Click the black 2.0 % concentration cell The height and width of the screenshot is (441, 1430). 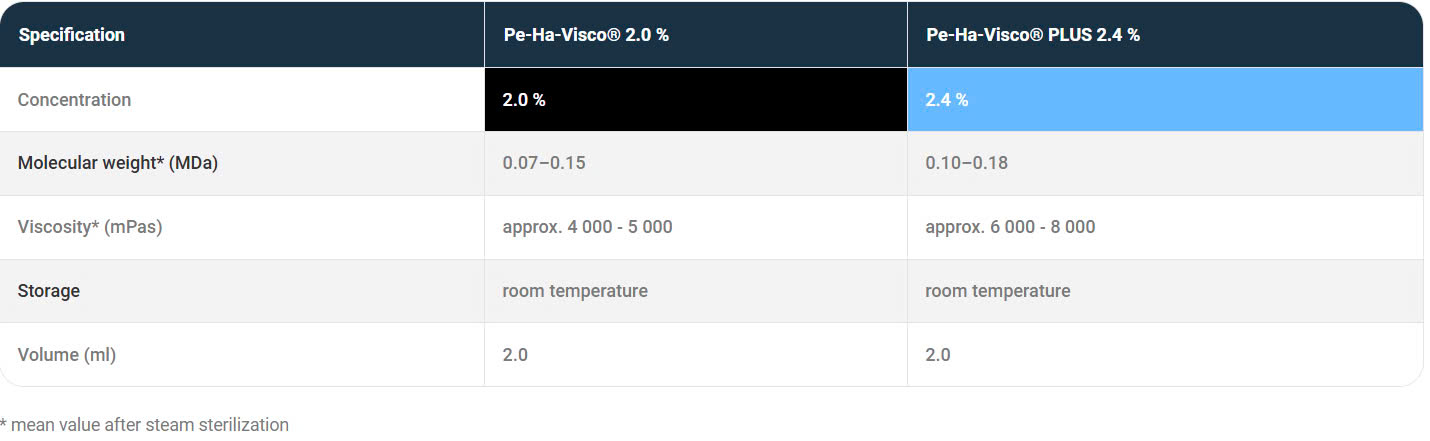coord(524,100)
